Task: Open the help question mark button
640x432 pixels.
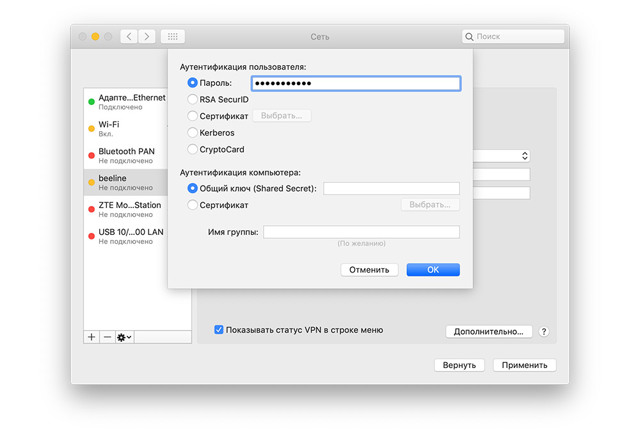Action: [x=544, y=332]
